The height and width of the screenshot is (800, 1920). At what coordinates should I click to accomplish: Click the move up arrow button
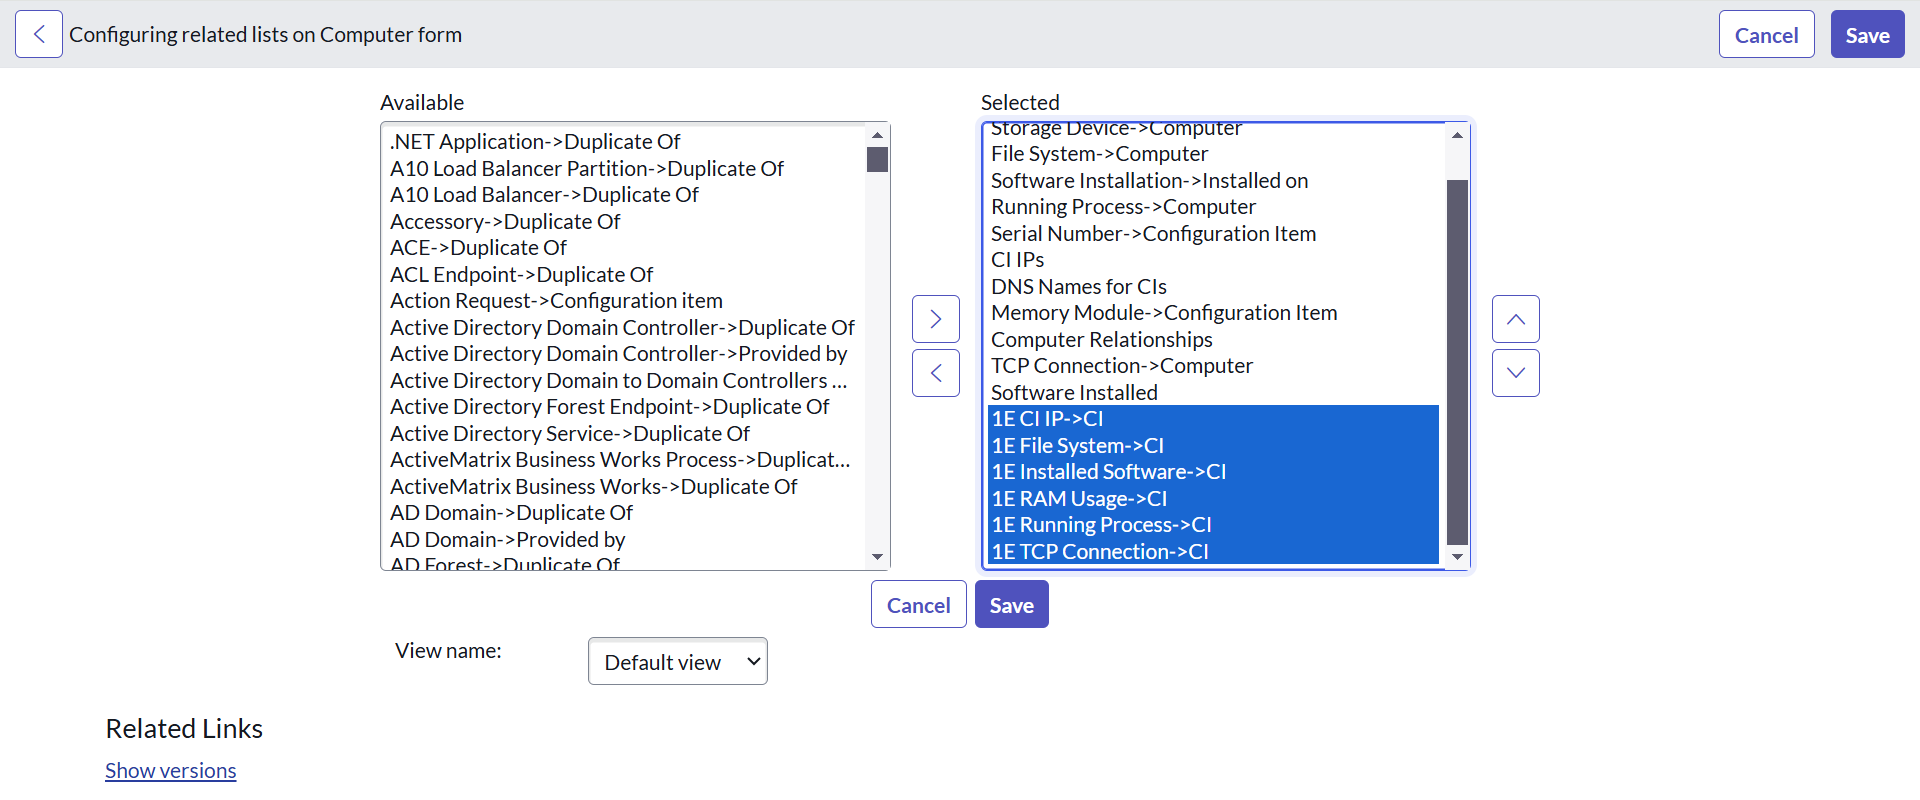(x=1515, y=319)
